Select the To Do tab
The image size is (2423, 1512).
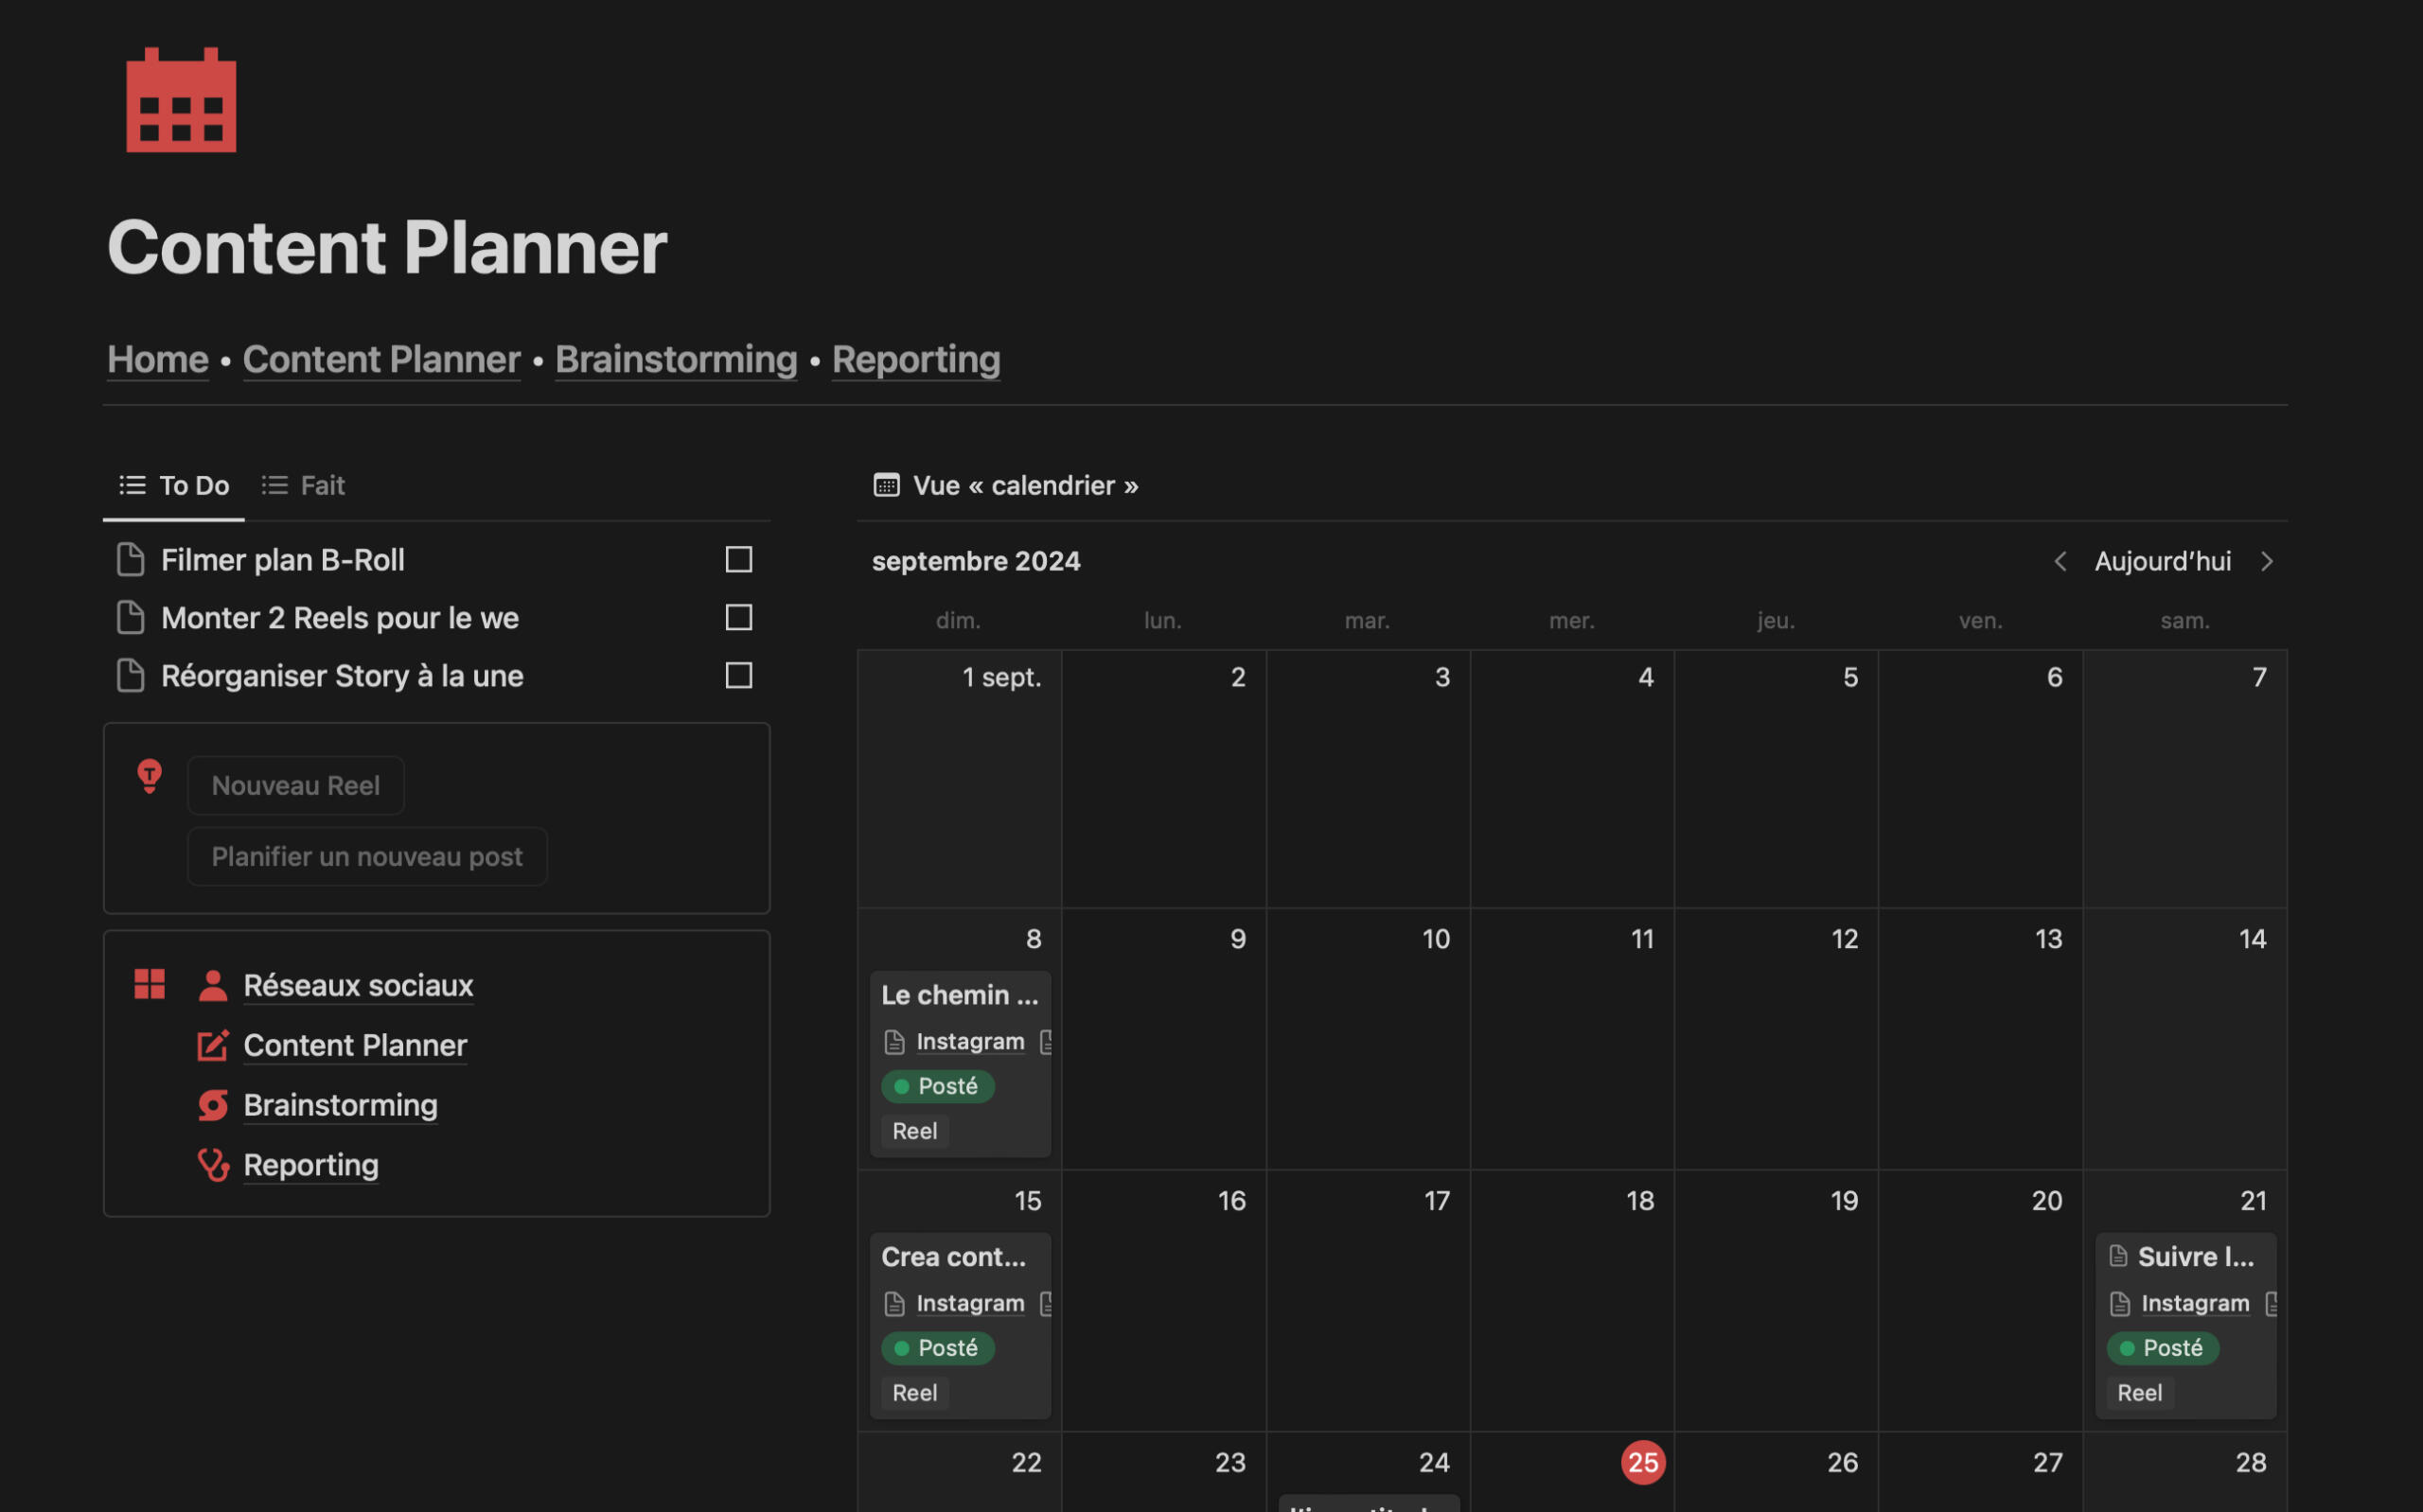175,486
